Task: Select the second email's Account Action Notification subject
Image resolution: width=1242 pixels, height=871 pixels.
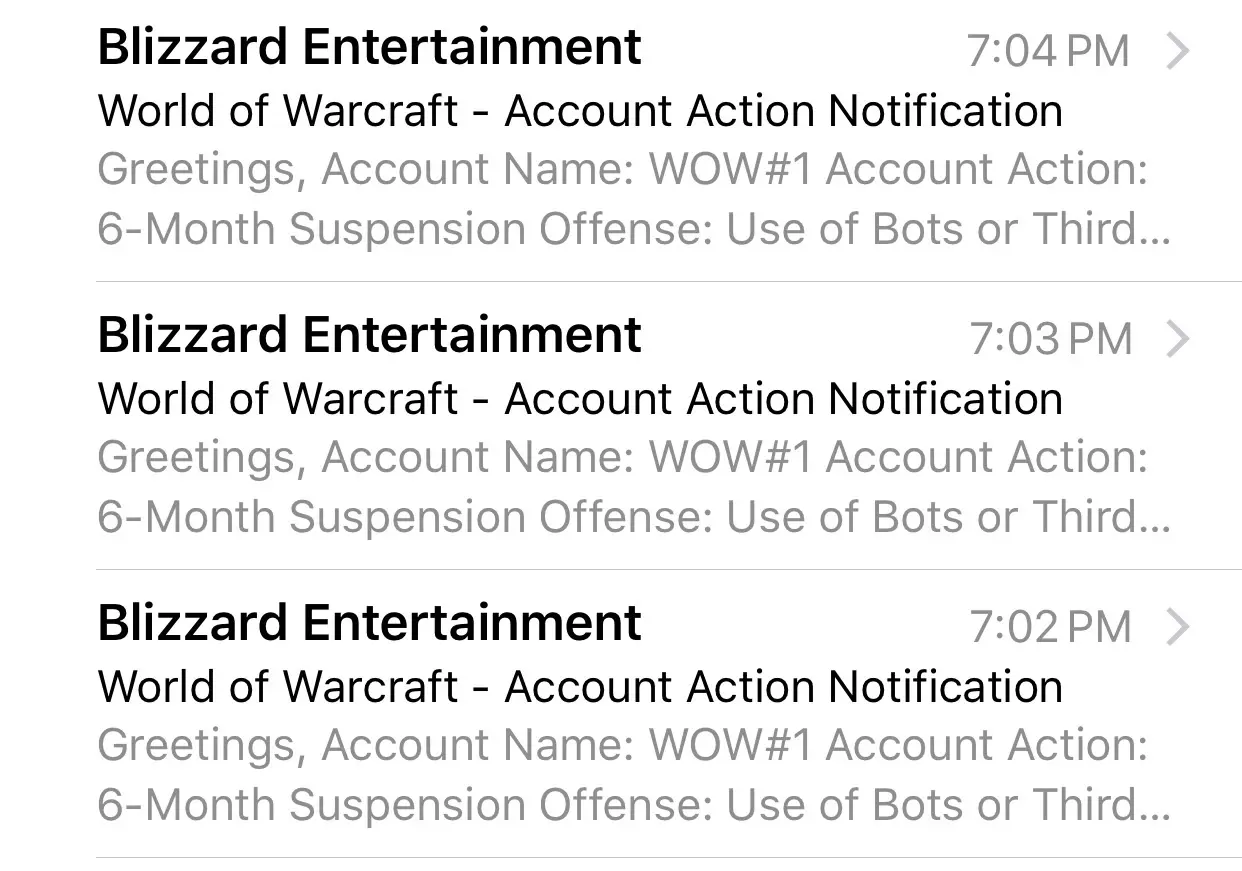Action: [580, 398]
